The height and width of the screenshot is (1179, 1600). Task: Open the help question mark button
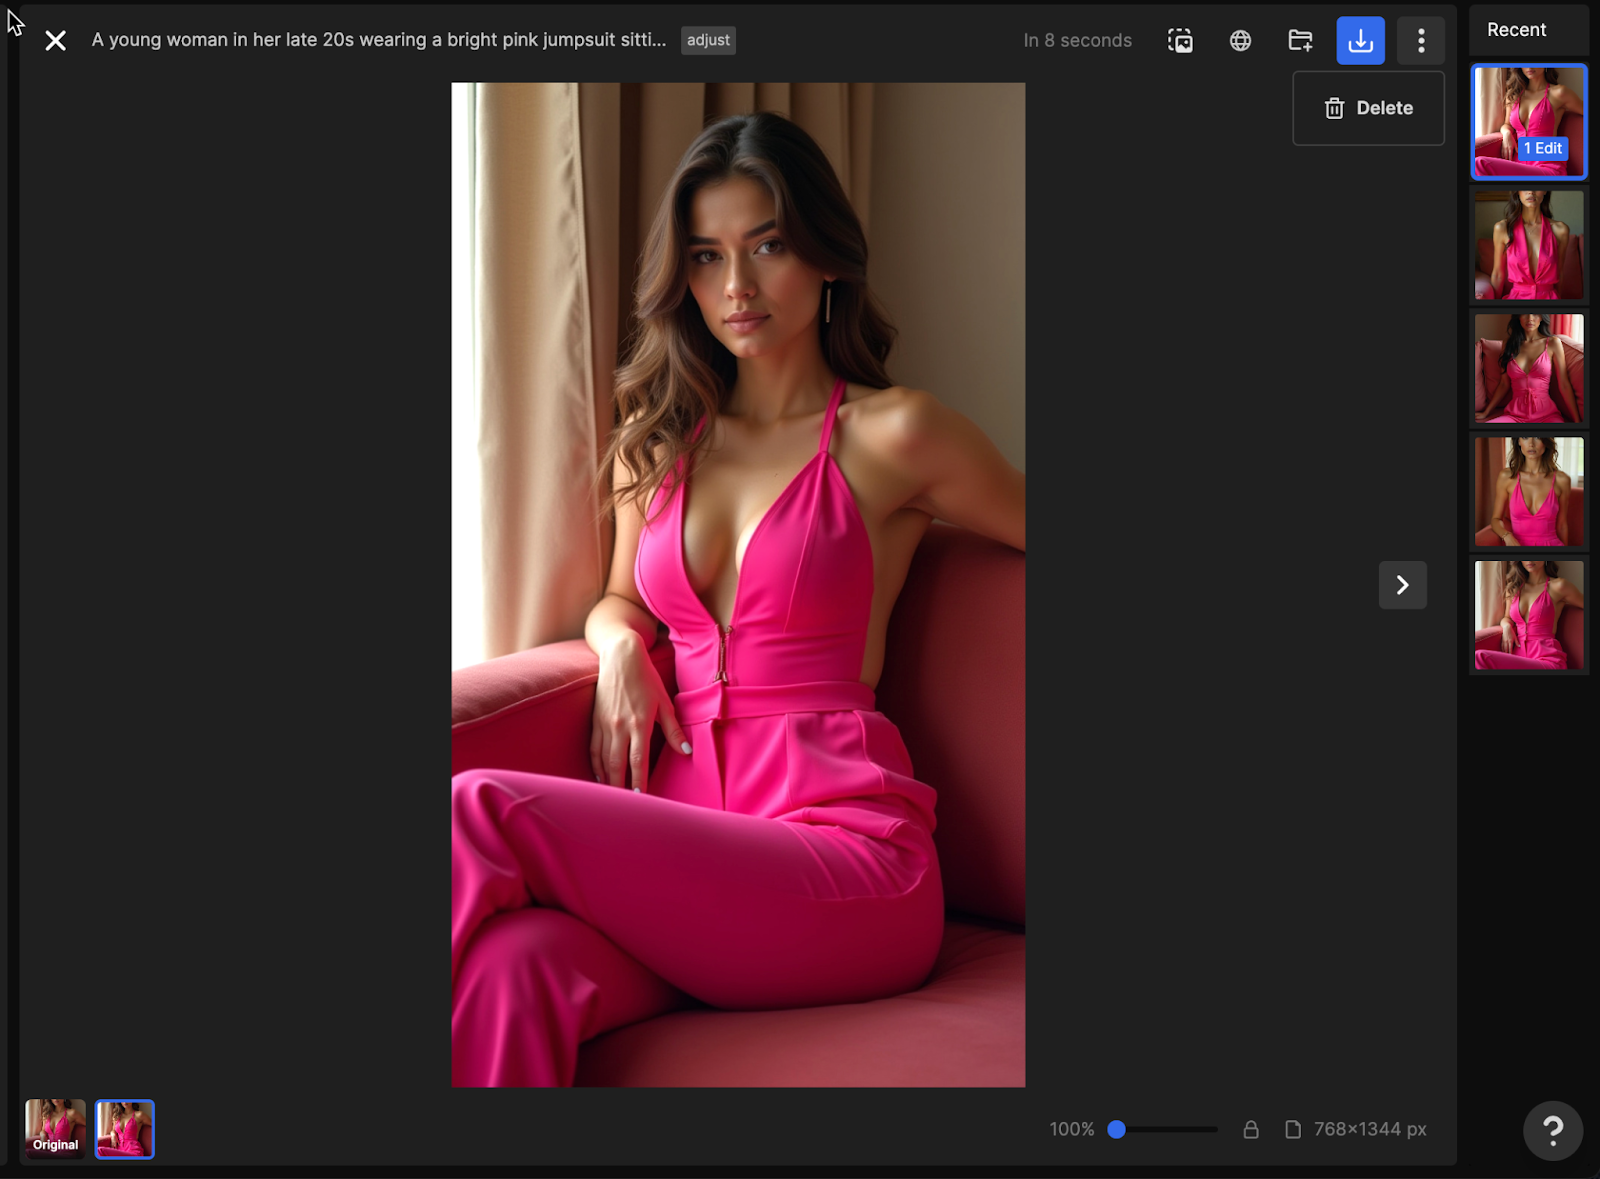coord(1552,1131)
